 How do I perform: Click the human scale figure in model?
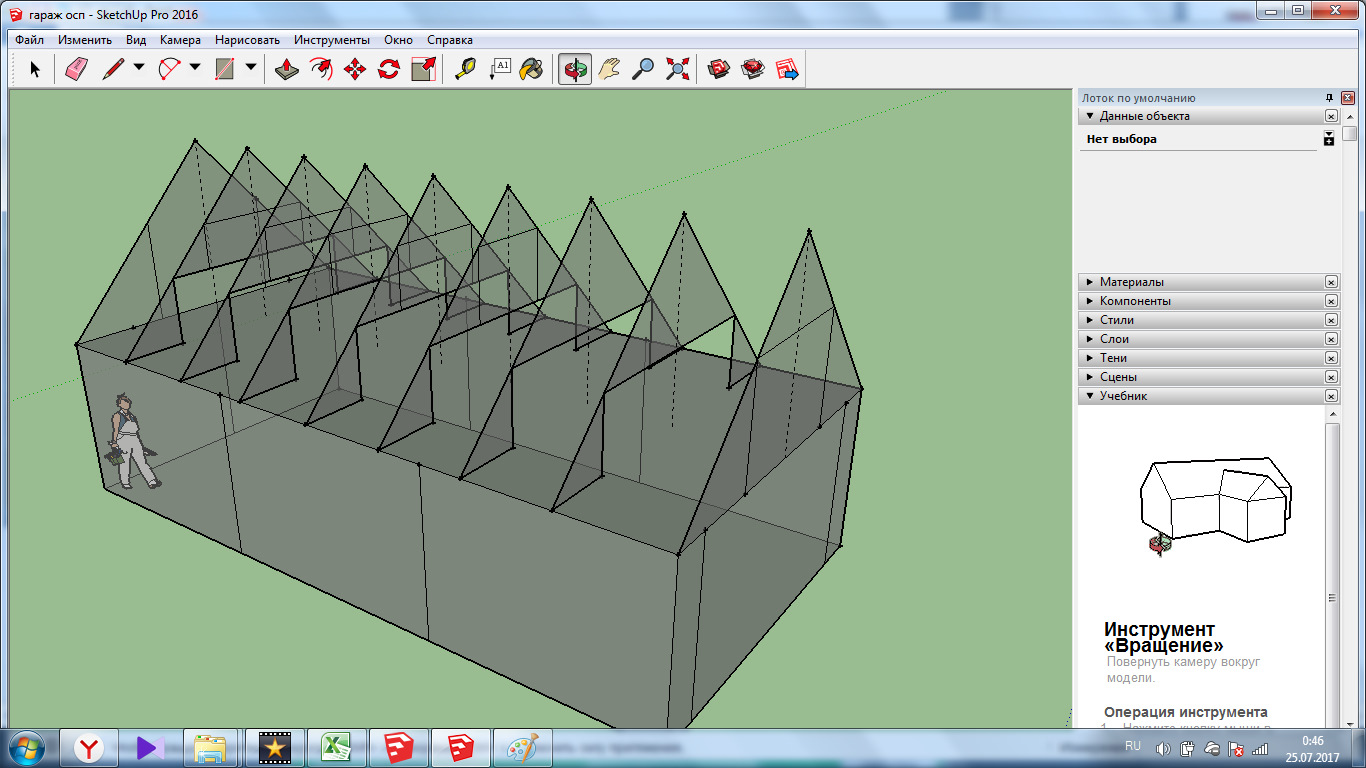[133, 440]
